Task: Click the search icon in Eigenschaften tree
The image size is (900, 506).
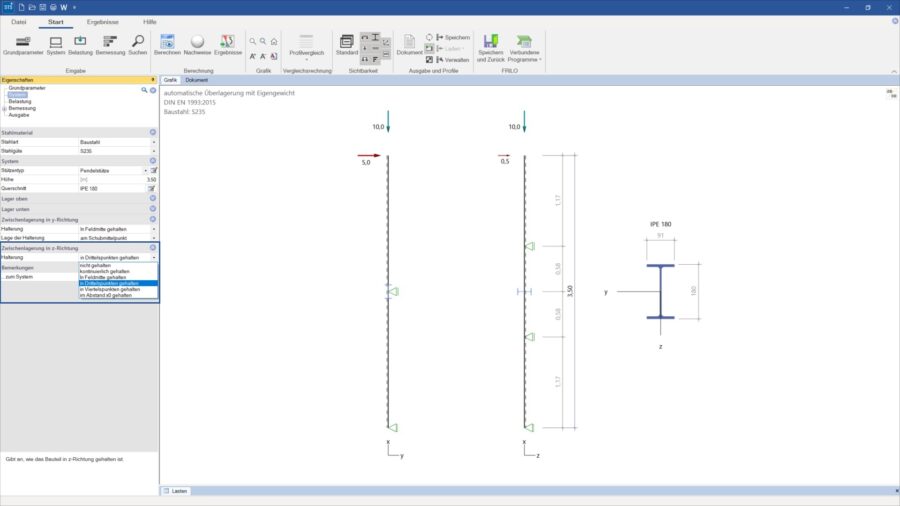Action: 144,90
